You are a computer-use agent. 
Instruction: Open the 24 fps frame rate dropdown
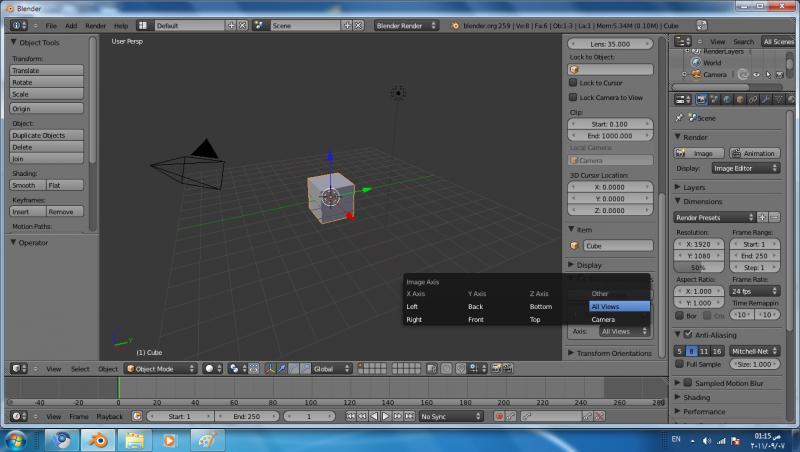[x=755, y=291]
